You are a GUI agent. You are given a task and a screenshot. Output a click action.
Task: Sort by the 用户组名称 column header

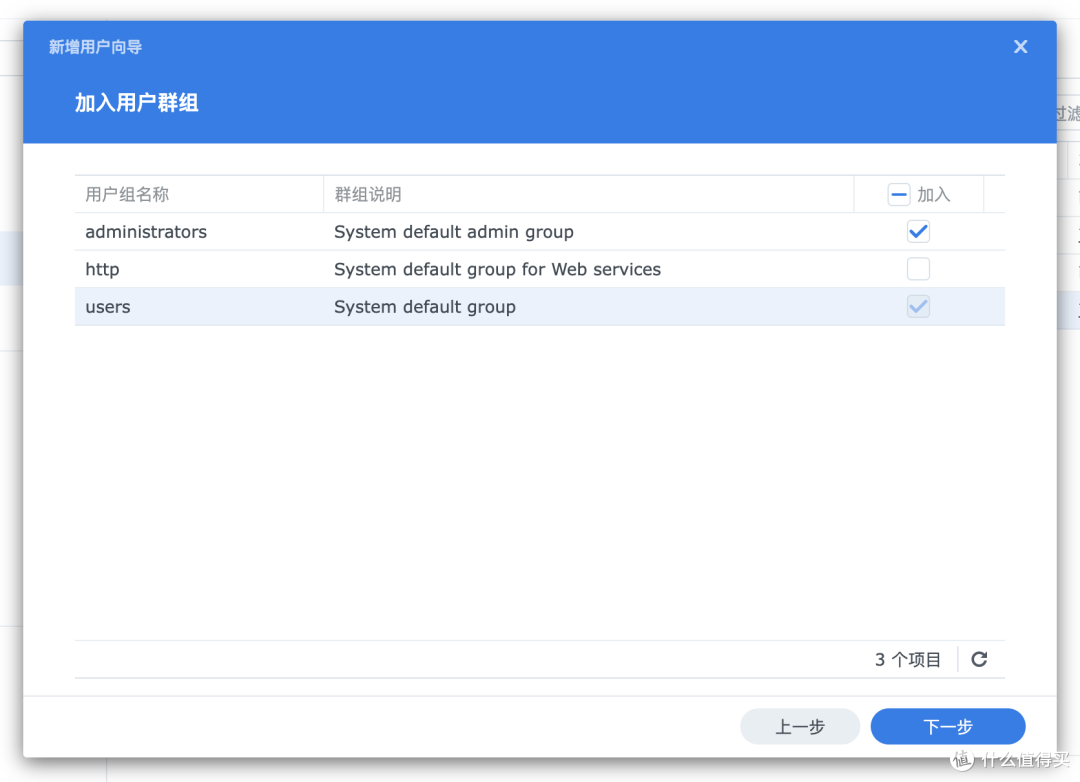199,194
